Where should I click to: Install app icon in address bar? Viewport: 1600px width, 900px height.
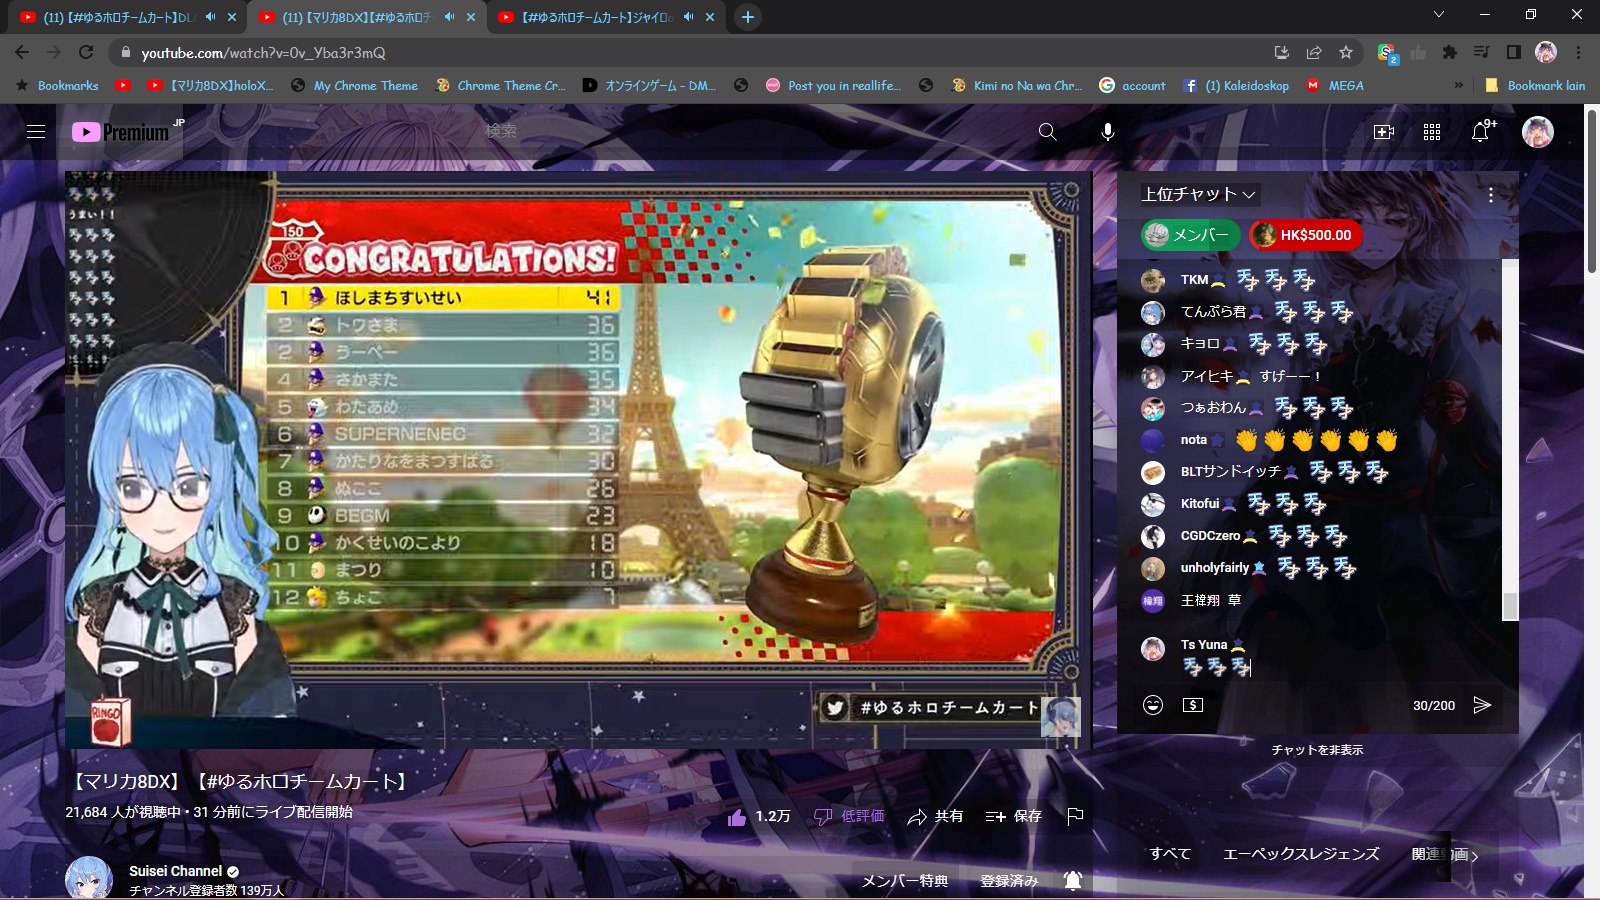(1282, 52)
